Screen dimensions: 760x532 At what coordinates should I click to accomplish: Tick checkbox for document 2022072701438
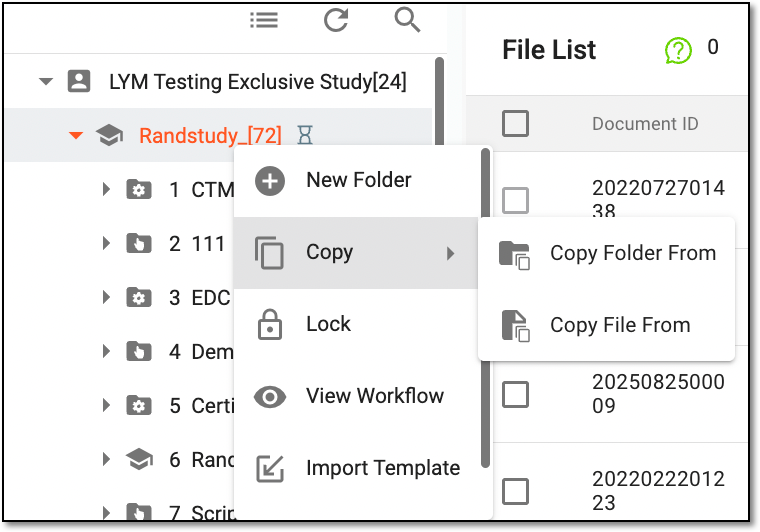515,200
